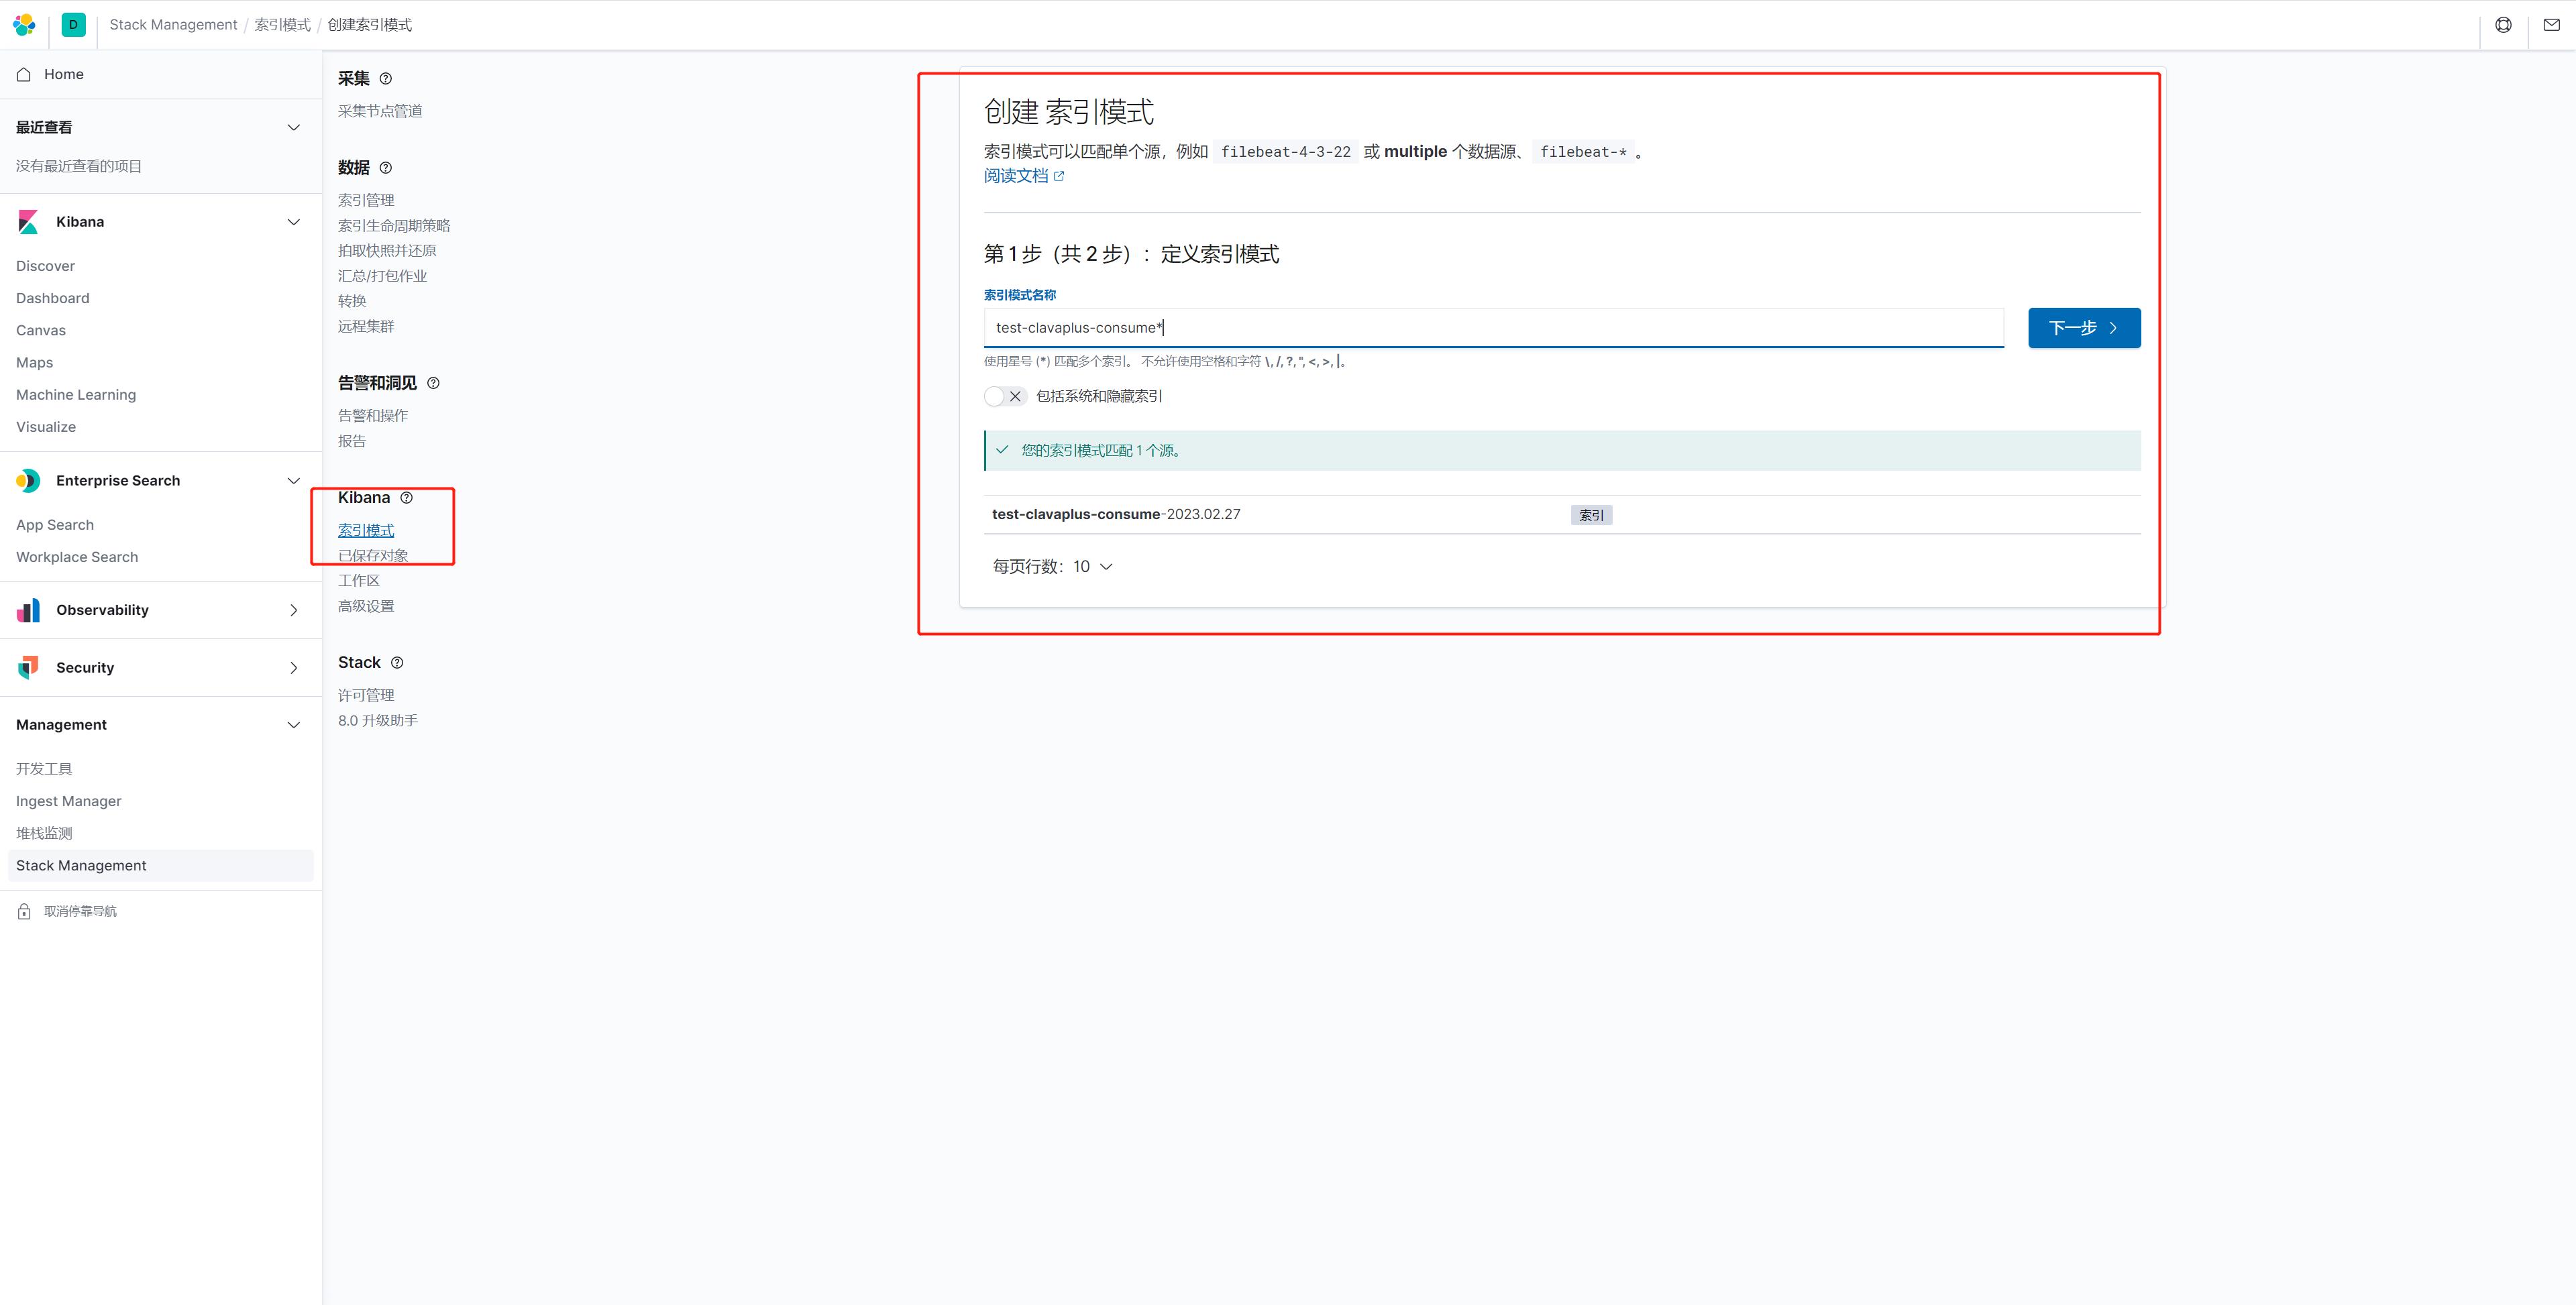Click the Observability logo icon
This screenshot has width=2576, height=1305.
28,610
